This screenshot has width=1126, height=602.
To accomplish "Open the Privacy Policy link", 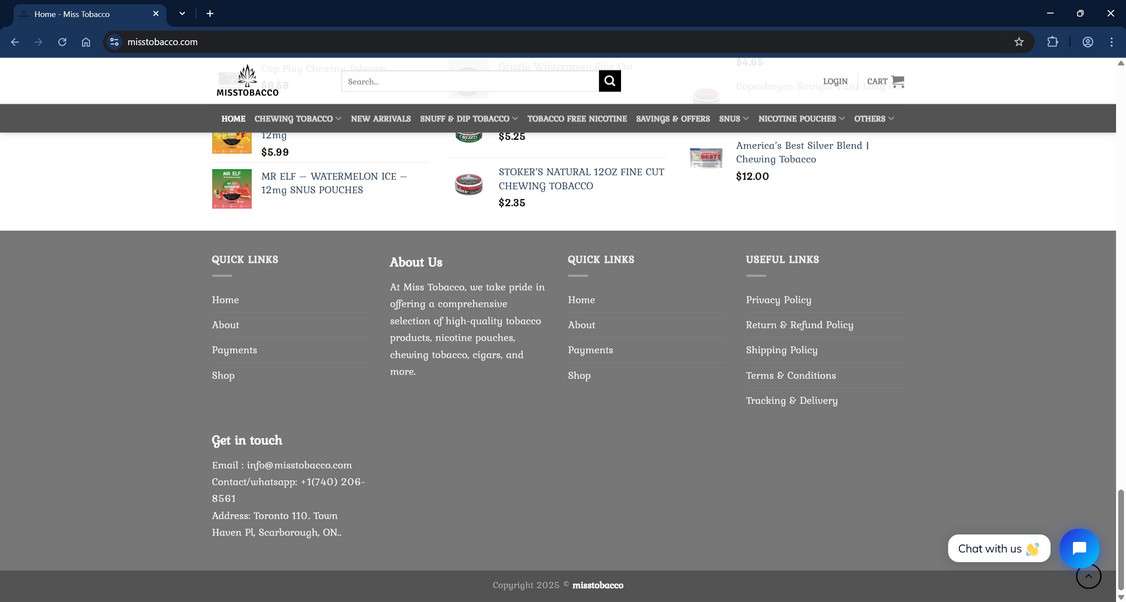I will click(x=778, y=300).
